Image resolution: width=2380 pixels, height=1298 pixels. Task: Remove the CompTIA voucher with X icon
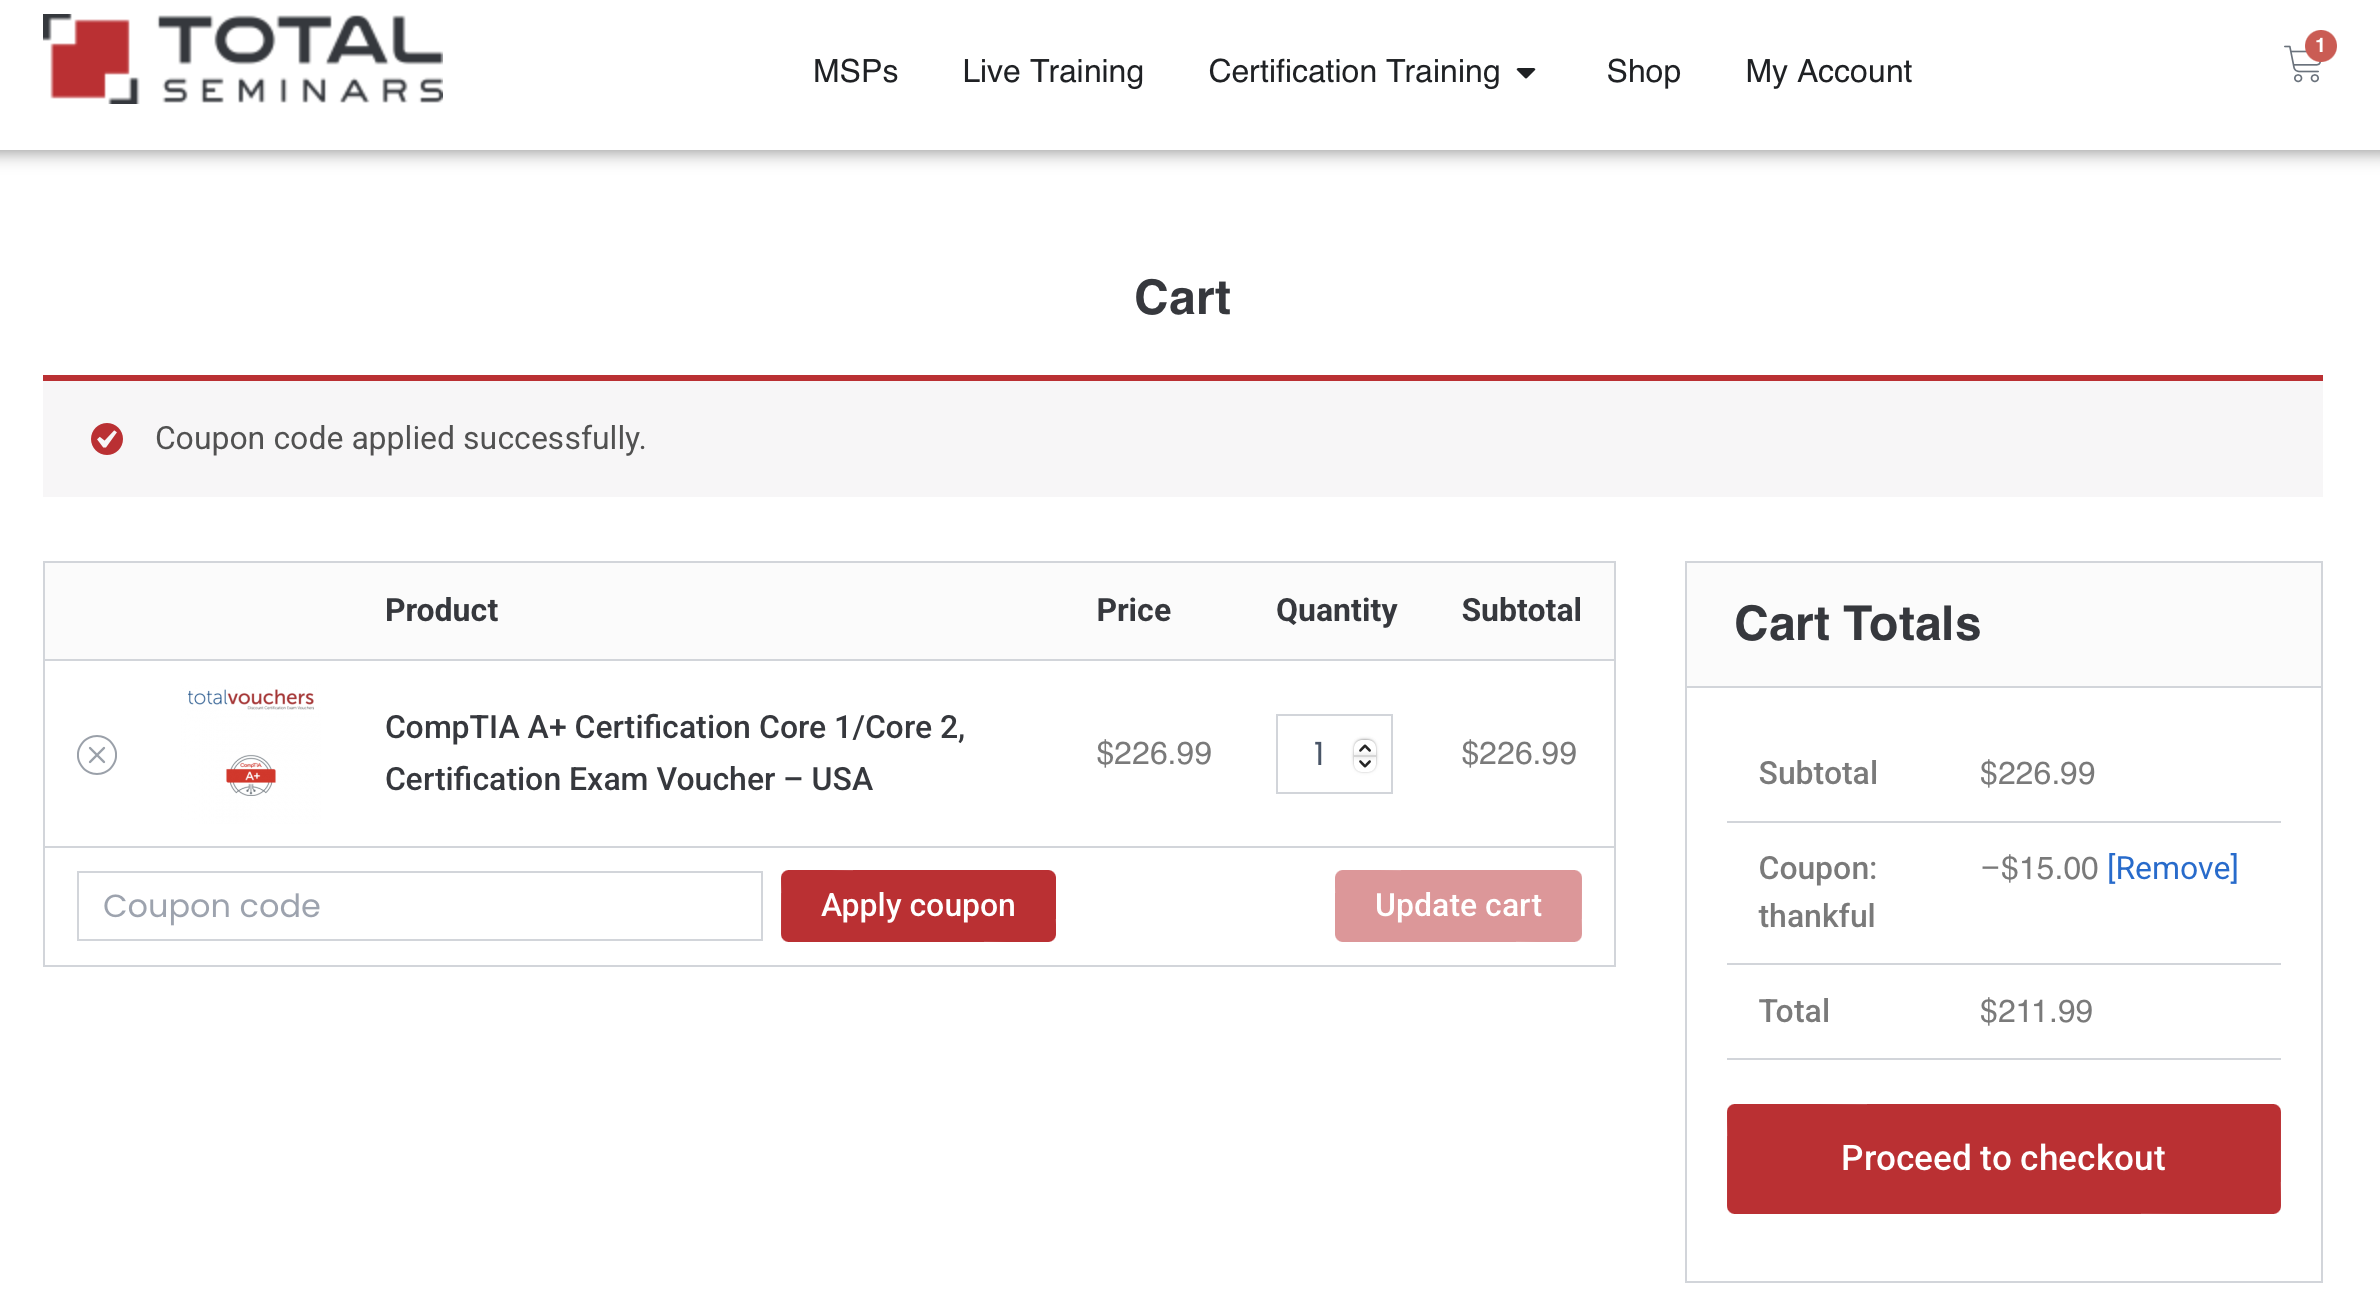(97, 755)
